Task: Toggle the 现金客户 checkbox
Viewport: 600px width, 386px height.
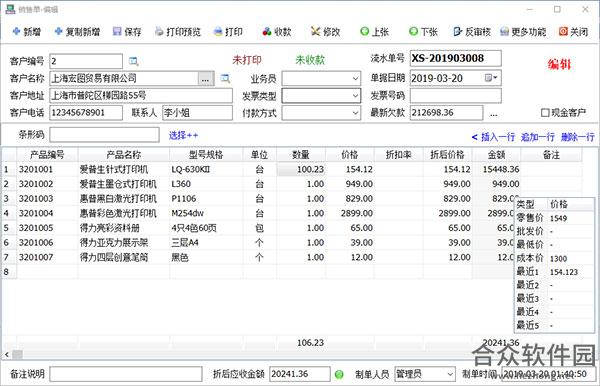Action: pyautogui.click(x=545, y=112)
